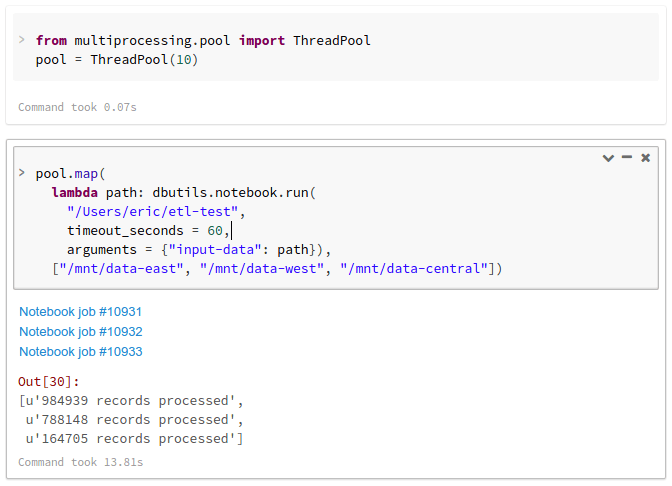
Task: Minimize the pool.map cell with the dash icon
Action: point(627,158)
